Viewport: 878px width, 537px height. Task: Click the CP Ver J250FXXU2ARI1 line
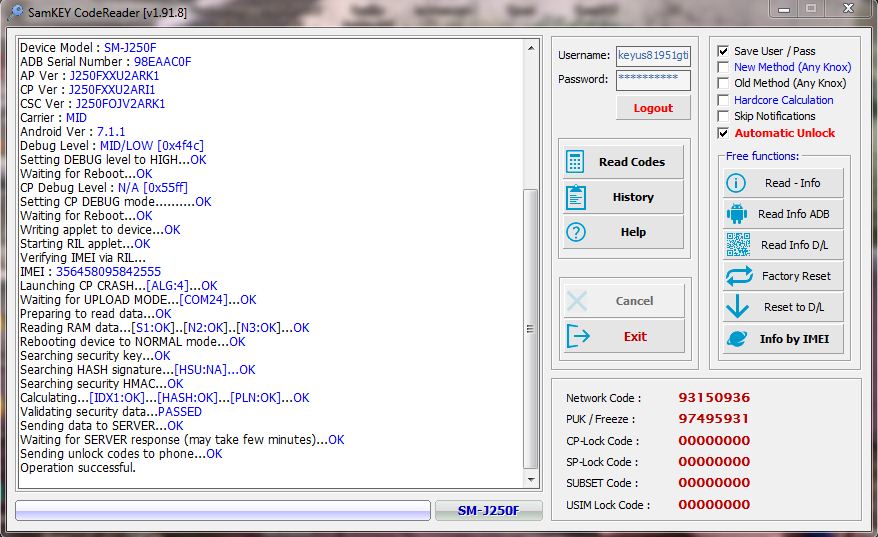(x=88, y=90)
